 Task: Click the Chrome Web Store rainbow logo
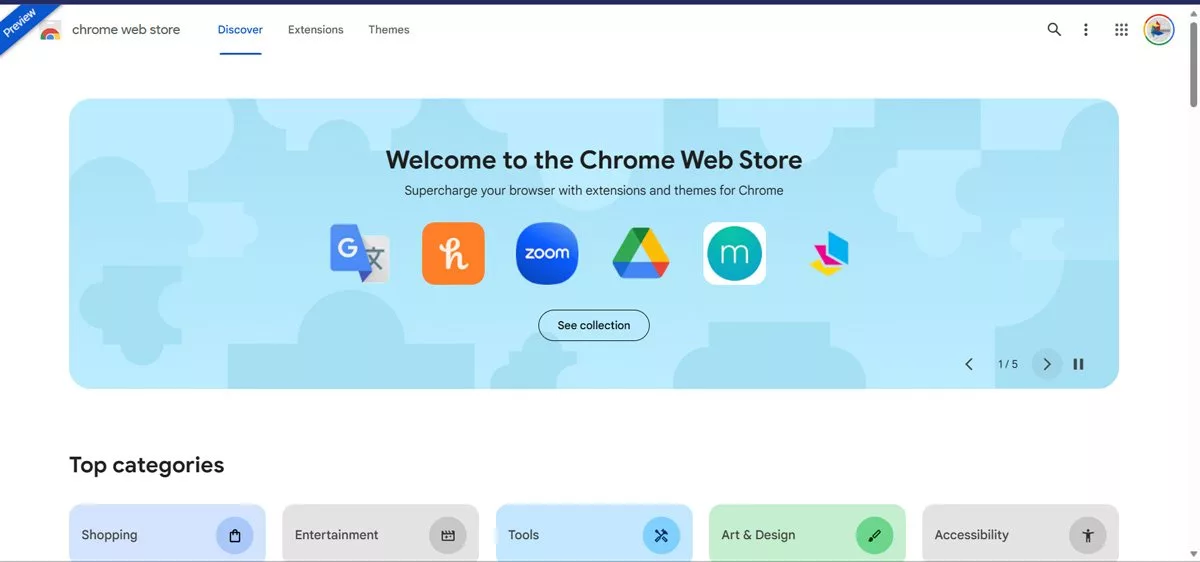click(50, 31)
